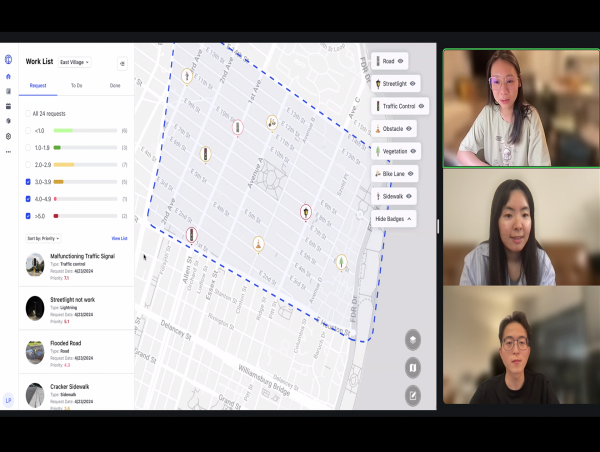Check the 2.0-2.9 priority checkbox
Screen dimensions: 600x452
point(28,165)
